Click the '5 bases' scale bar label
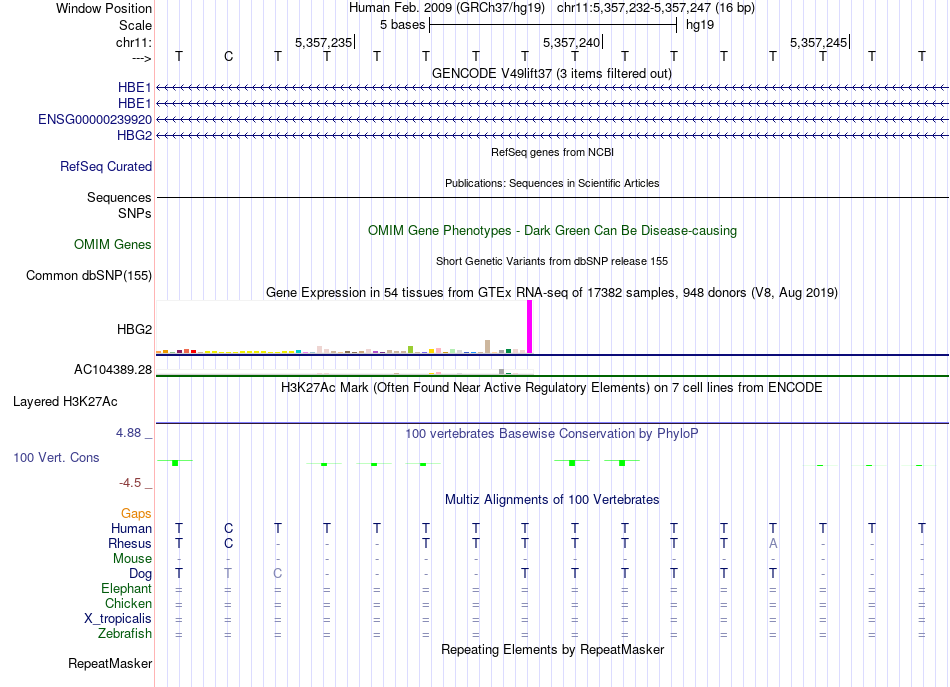This screenshot has width=950, height=687. pos(402,25)
